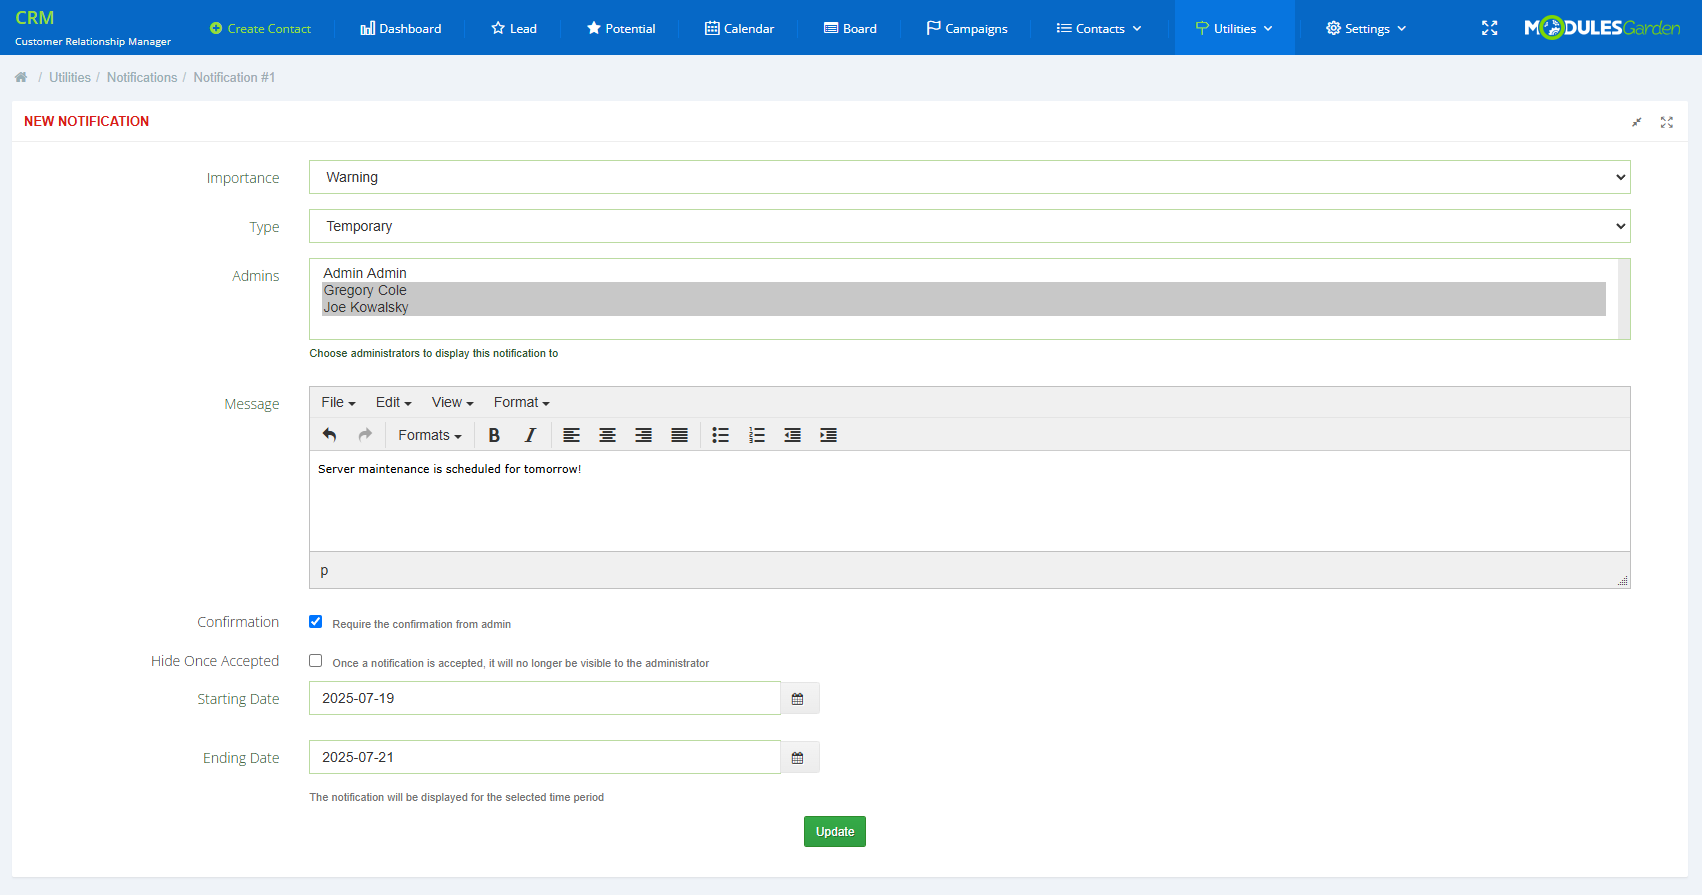Screen dimensions: 1702x895
Task: Open the Type dropdown
Action: tap(970, 226)
